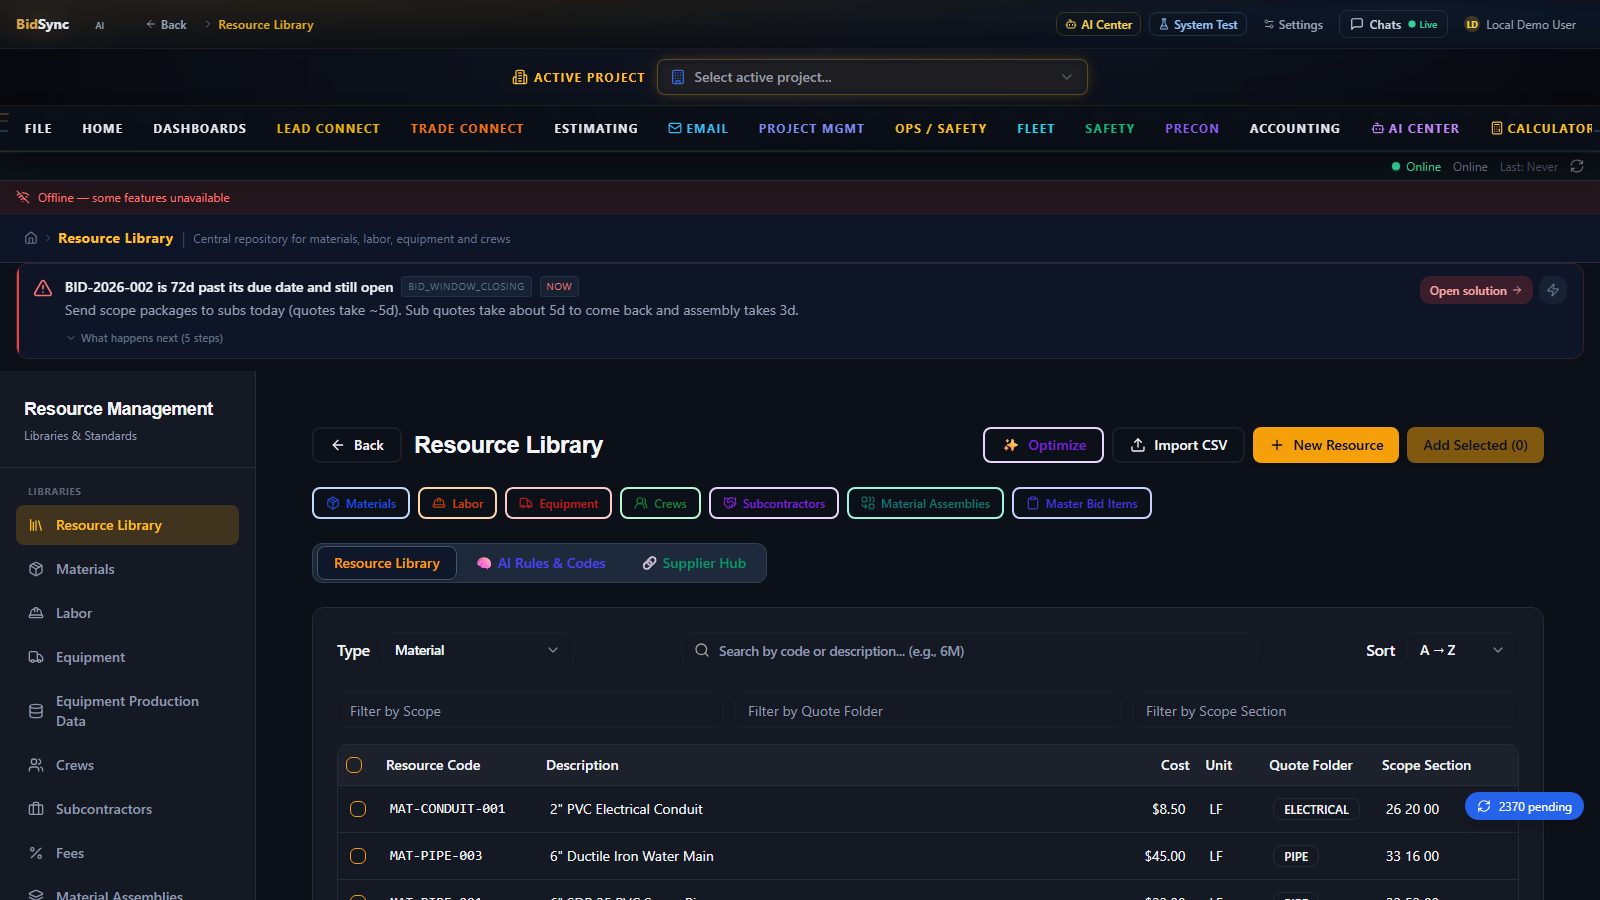Viewport: 1600px width, 900px height.
Task: Open the ESTIMATING menu
Action: point(596,128)
